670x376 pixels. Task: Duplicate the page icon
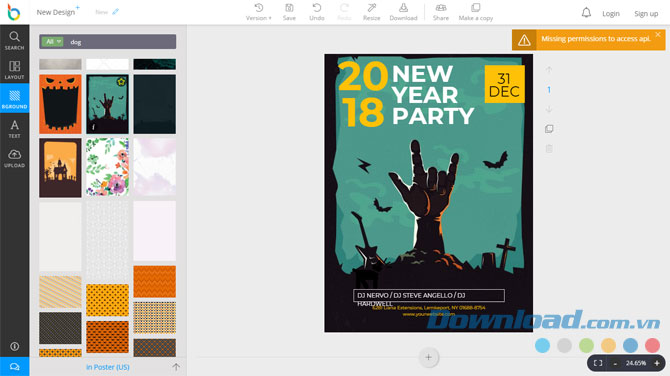coord(549,129)
